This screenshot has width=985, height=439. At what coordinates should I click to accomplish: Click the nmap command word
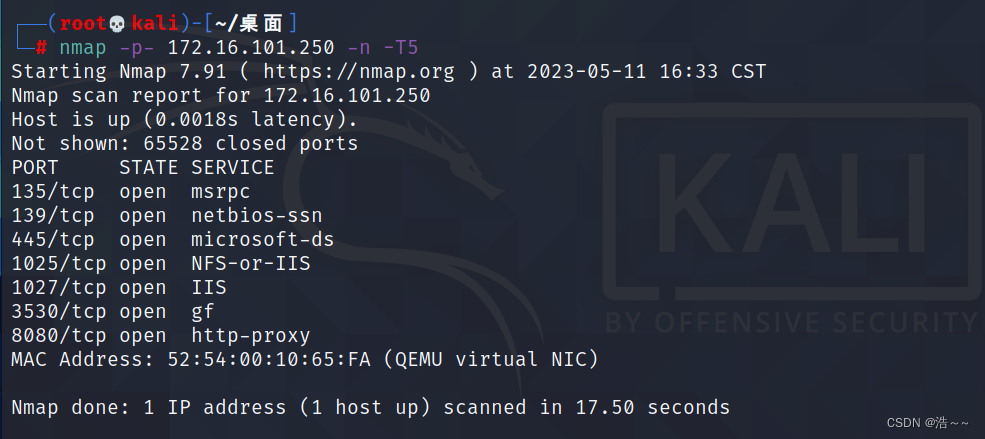[83, 48]
